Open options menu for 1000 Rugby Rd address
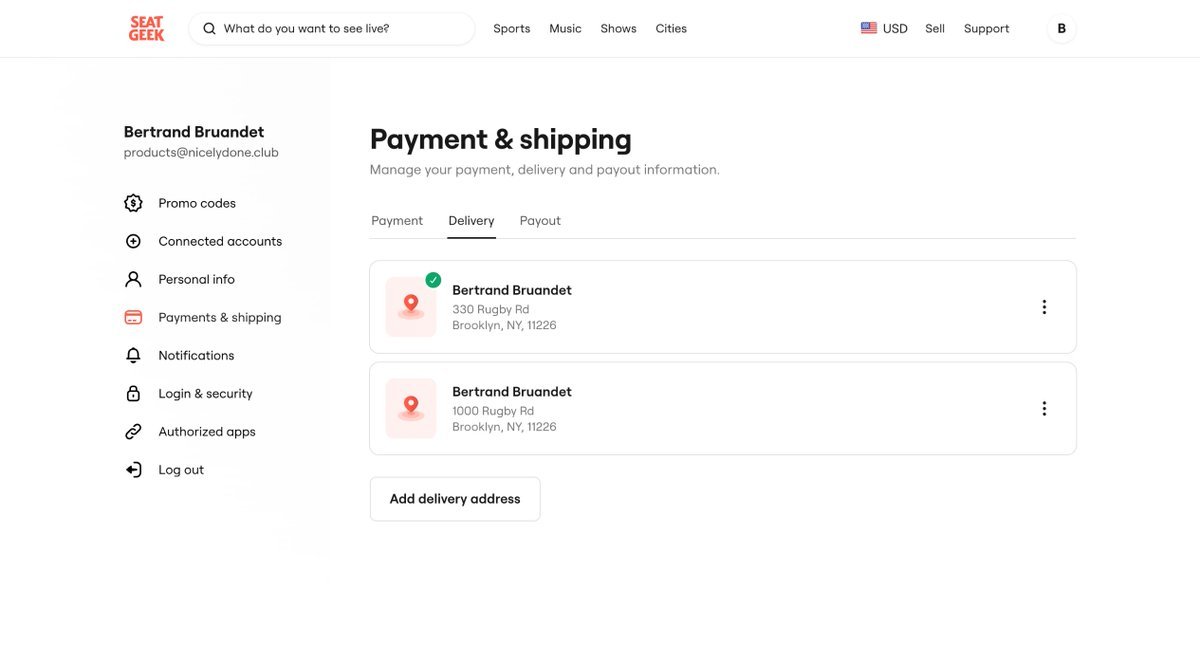Image resolution: width=1200 pixels, height=664 pixels. [1044, 409]
